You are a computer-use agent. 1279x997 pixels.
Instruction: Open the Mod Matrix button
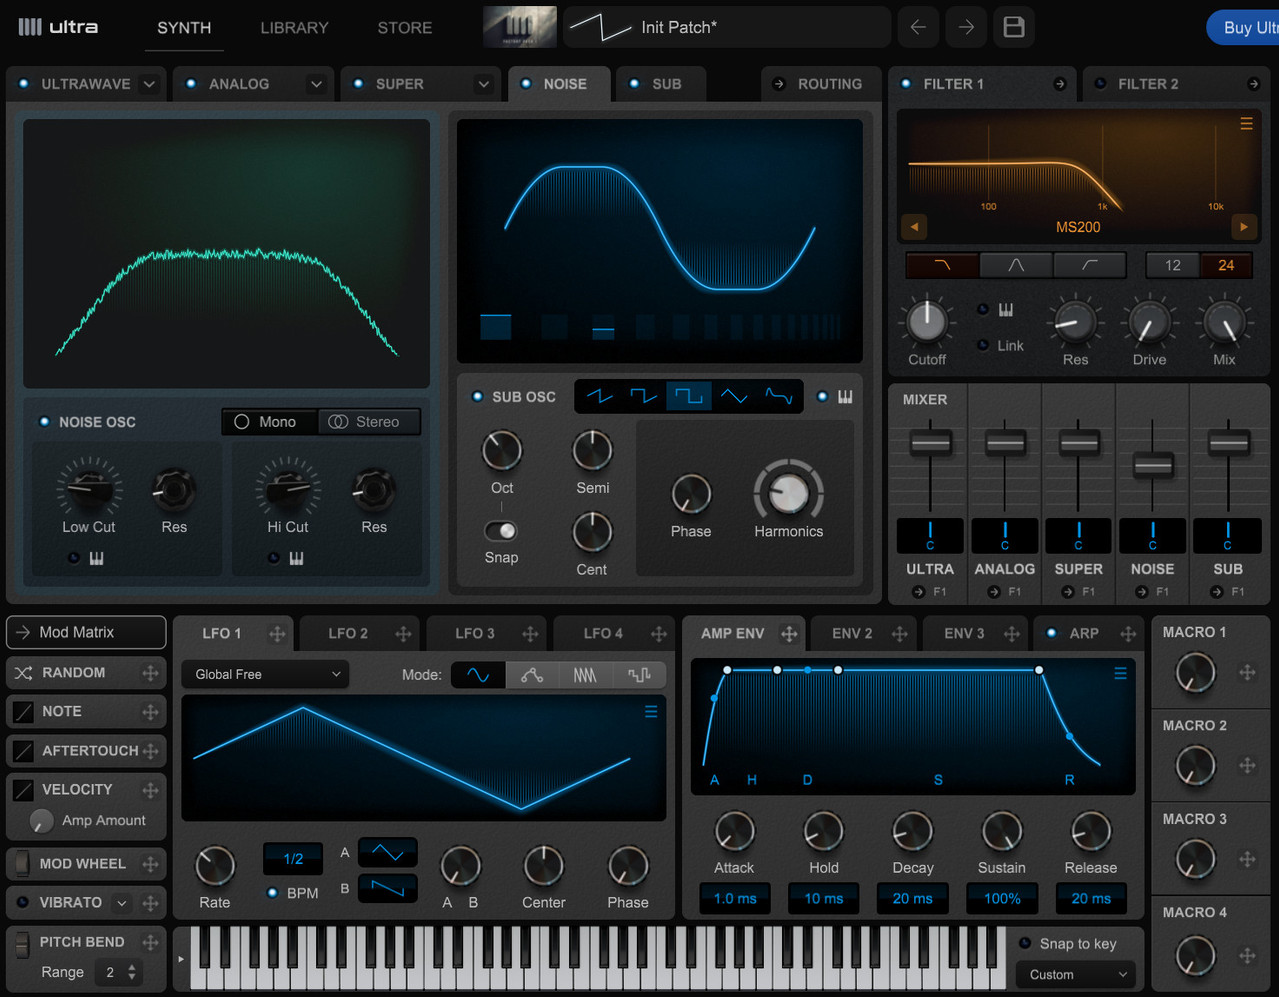pos(86,632)
